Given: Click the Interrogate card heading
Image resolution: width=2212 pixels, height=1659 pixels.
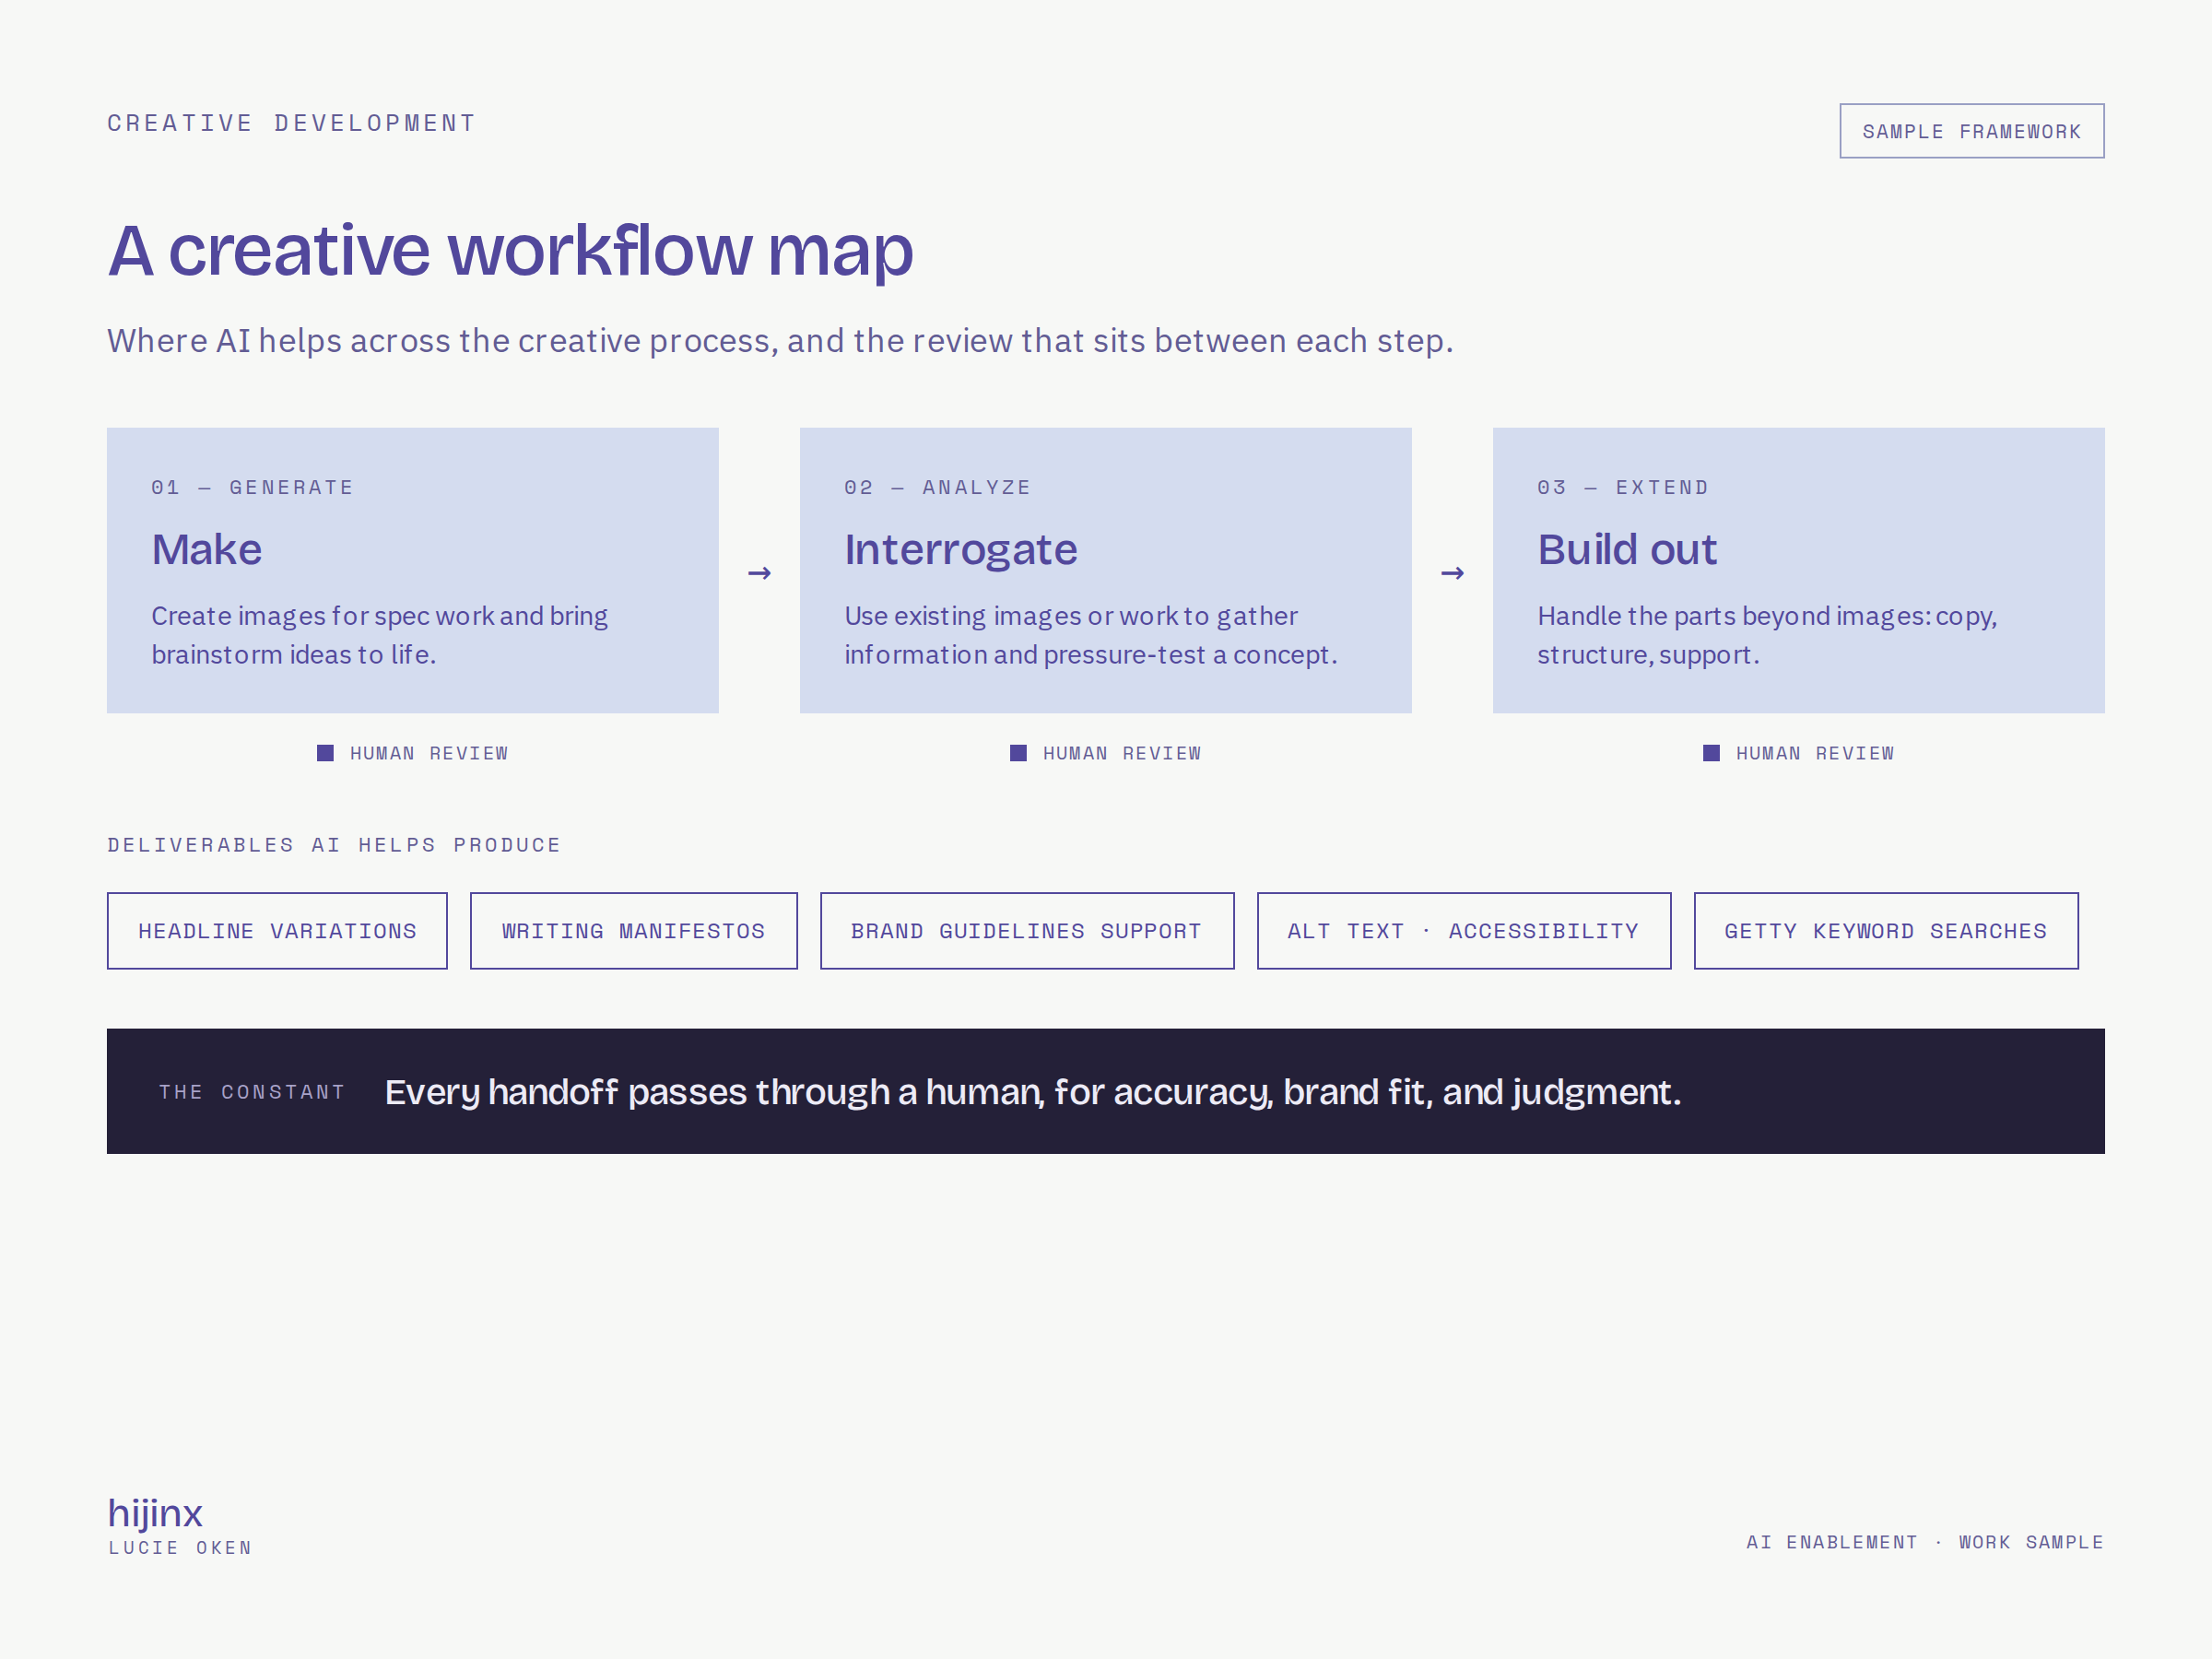Looking at the screenshot, I should tap(961, 550).
